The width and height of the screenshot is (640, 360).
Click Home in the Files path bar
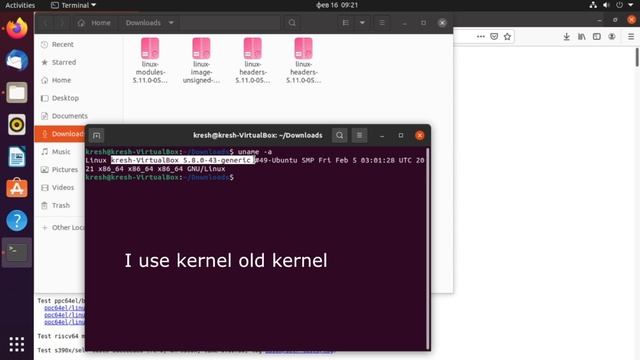pyautogui.click(x=94, y=23)
